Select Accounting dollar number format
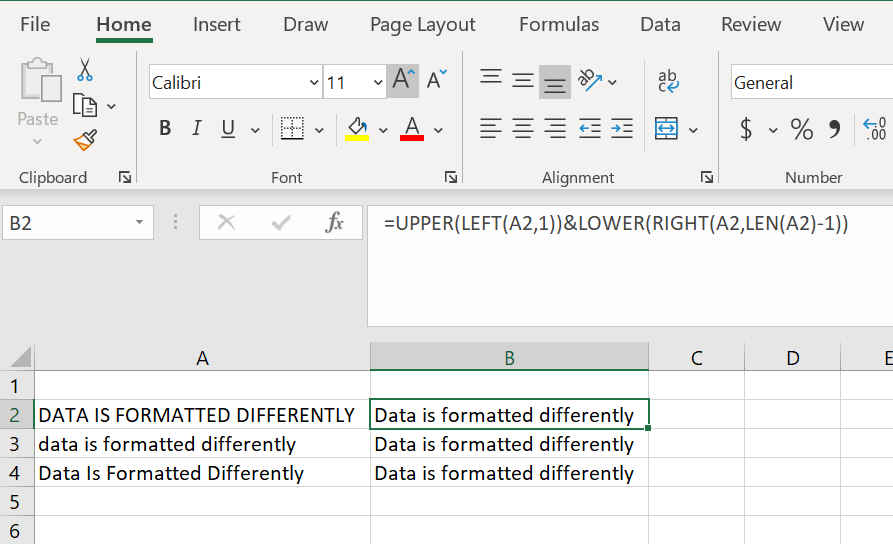The image size is (893, 544). [746, 129]
